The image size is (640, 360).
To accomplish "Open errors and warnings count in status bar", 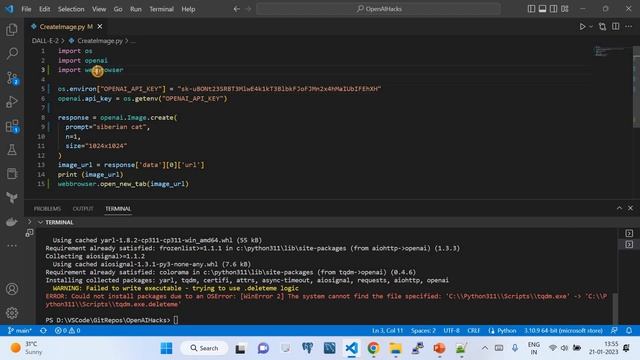I will [x=68, y=331].
